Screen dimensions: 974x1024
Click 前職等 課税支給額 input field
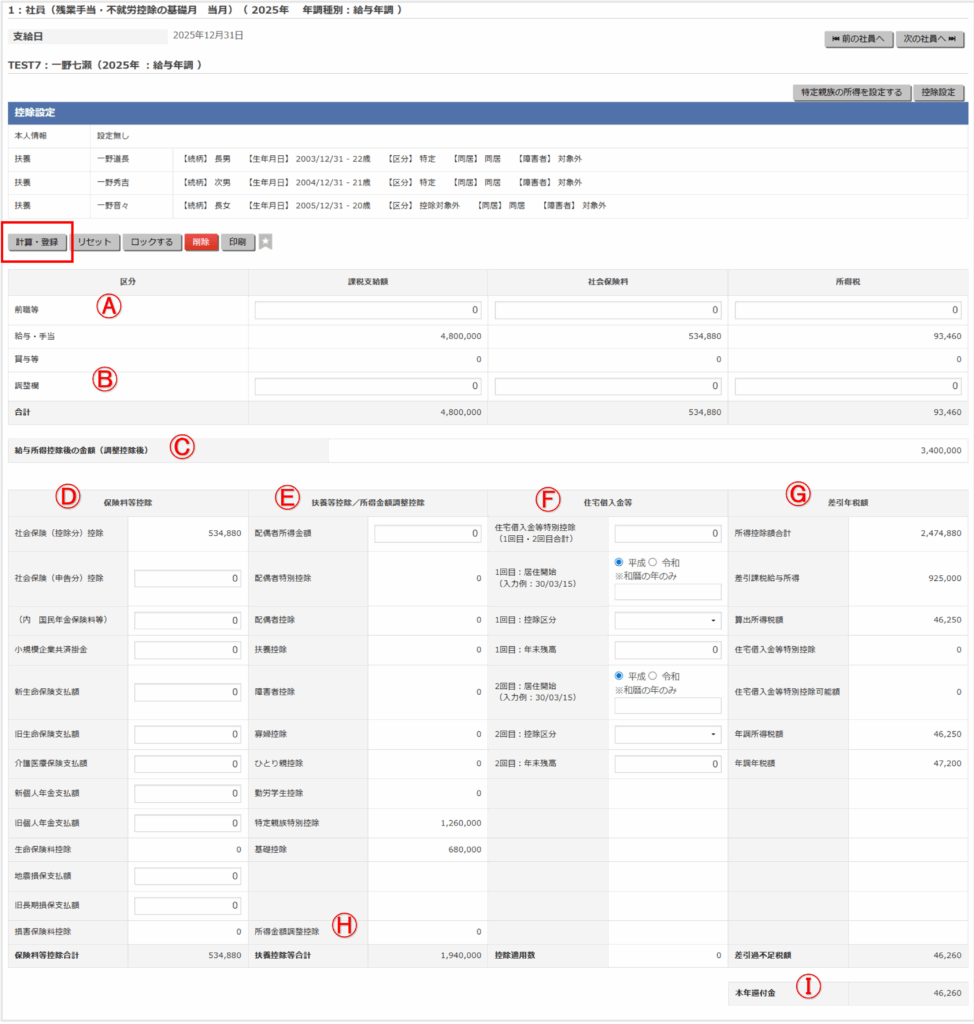[369, 311]
